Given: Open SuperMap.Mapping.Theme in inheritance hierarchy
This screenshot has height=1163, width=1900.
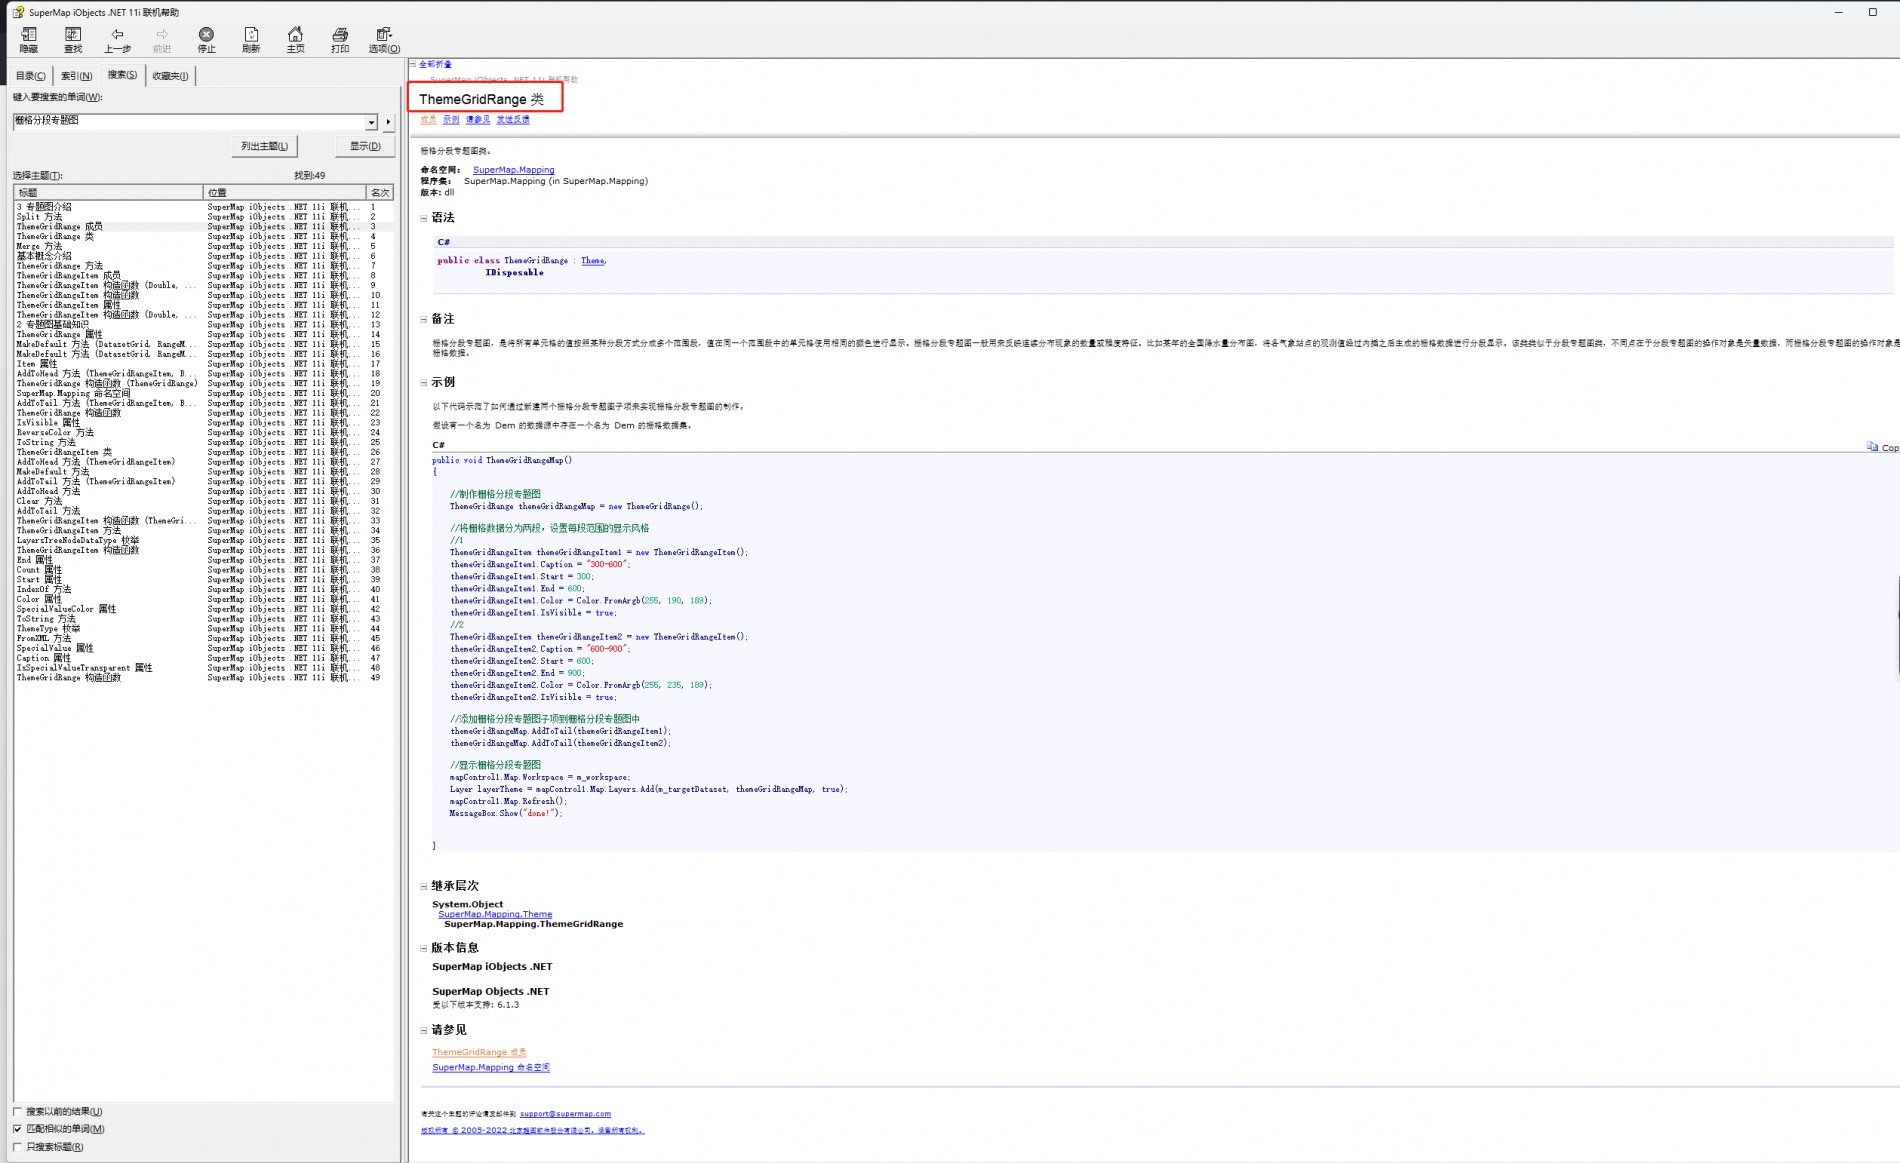Looking at the screenshot, I should (495, 914).
